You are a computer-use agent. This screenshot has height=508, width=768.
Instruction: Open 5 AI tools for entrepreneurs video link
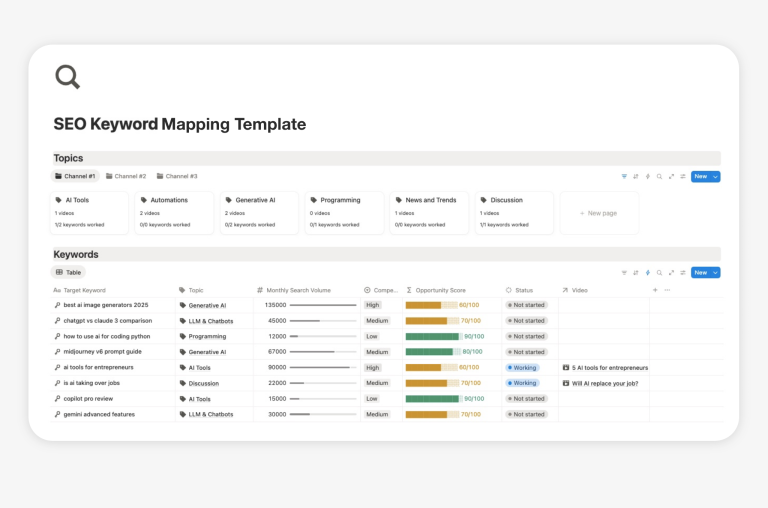tap(610, 367)
